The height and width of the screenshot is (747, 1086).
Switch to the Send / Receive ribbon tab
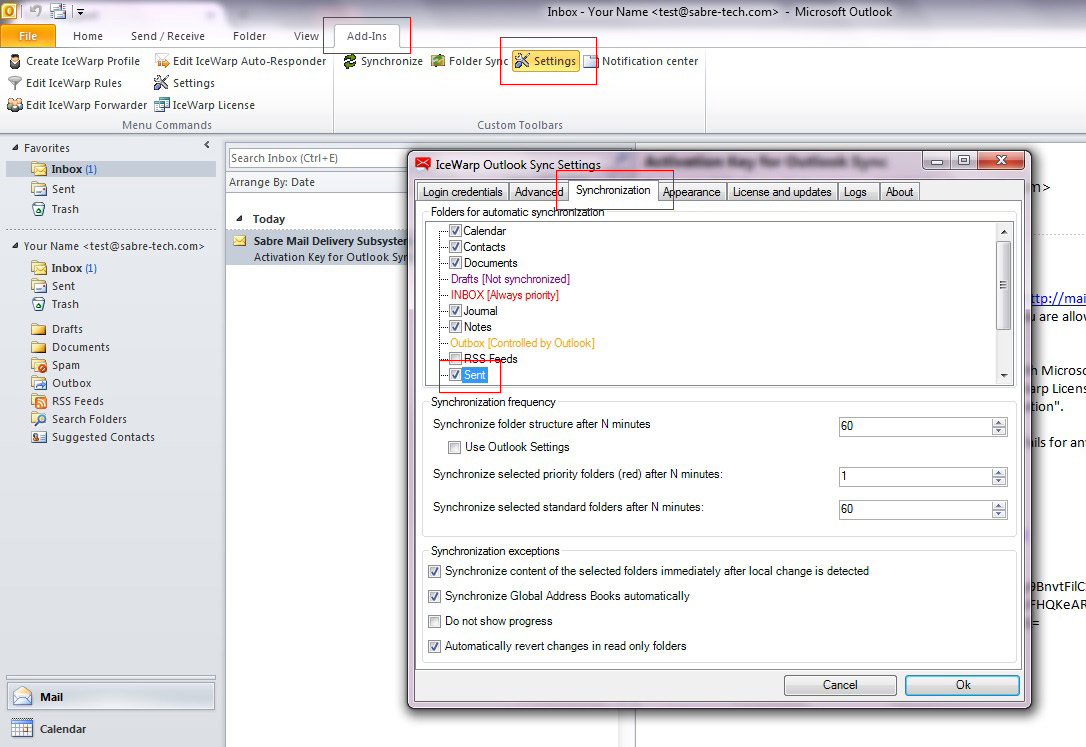pyautogui.click(x=168, y=36)
